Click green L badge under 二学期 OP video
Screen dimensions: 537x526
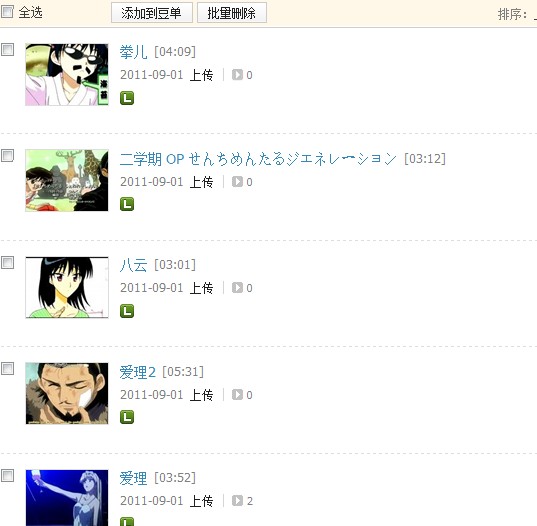point(127,204)
